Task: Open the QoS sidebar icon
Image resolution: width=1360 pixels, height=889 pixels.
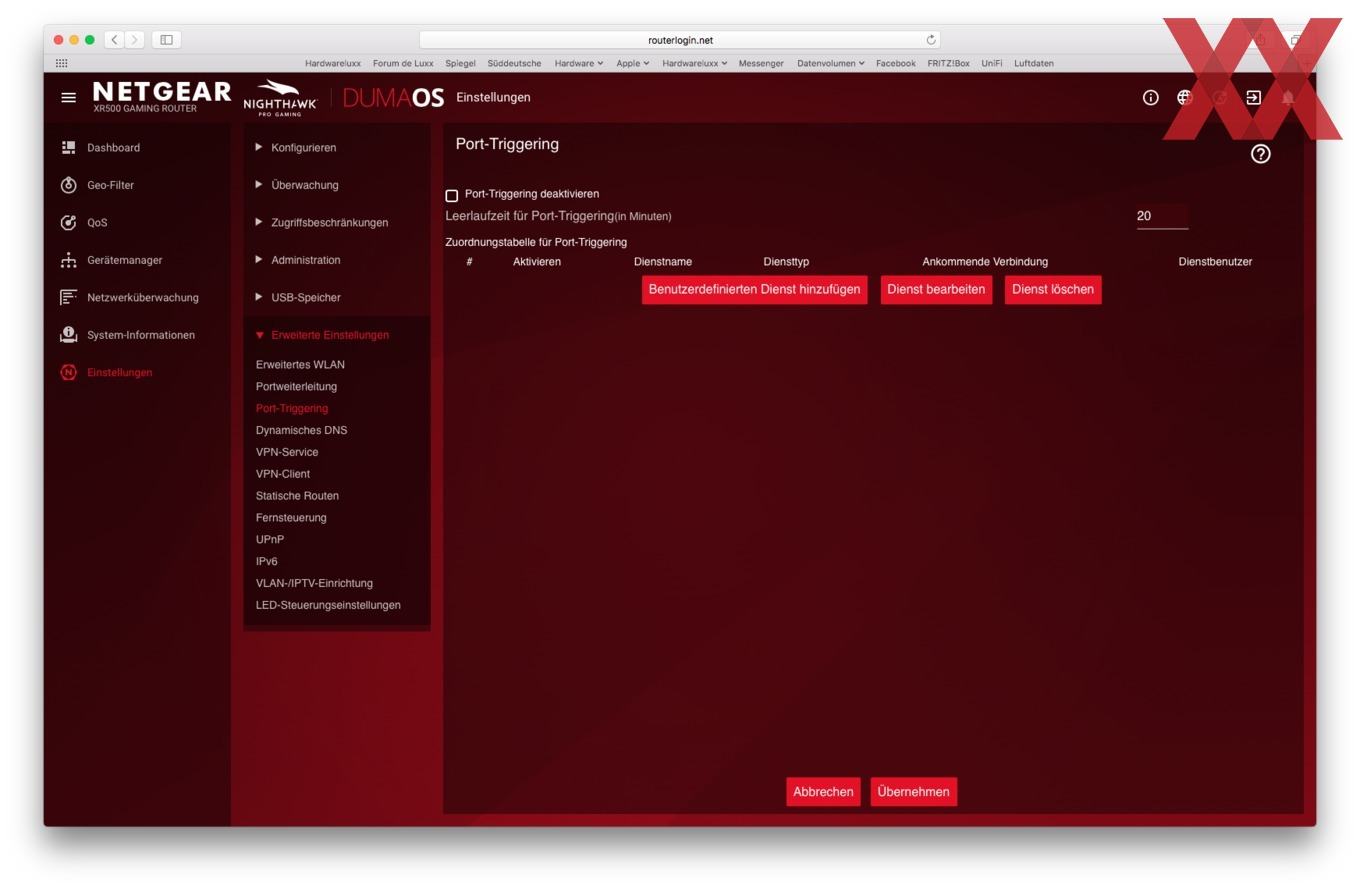Action: click(x=68, y=222)
